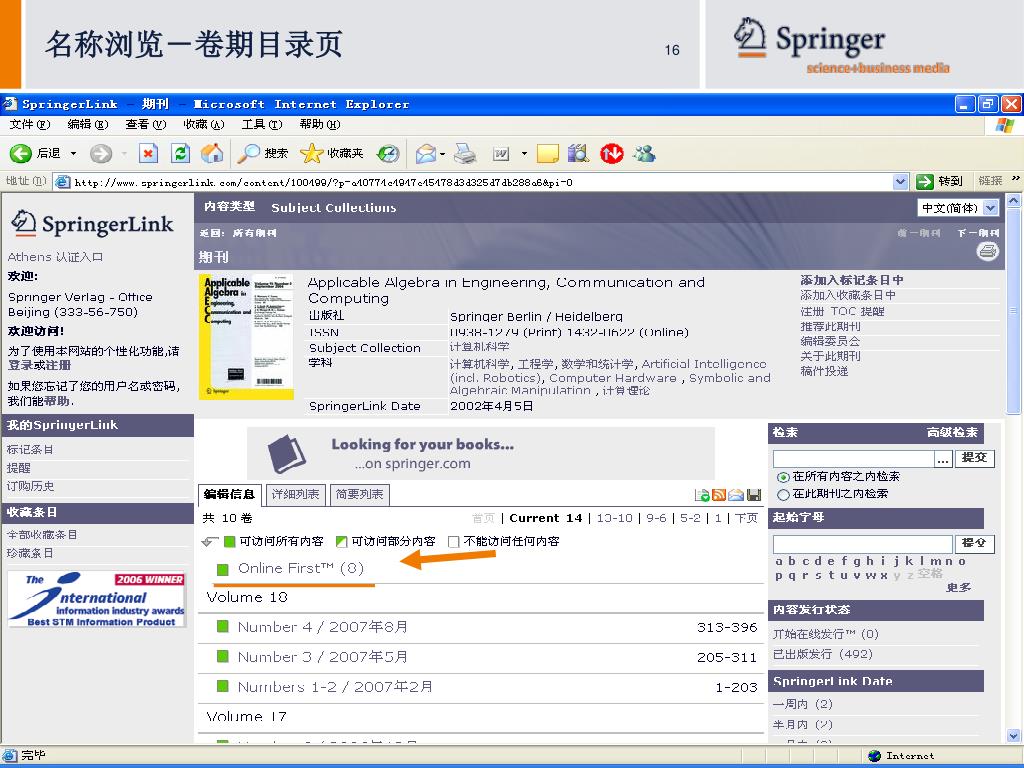Click the 登录或注册 link
The image size is (1024, 768).
[x=39, y=365]
